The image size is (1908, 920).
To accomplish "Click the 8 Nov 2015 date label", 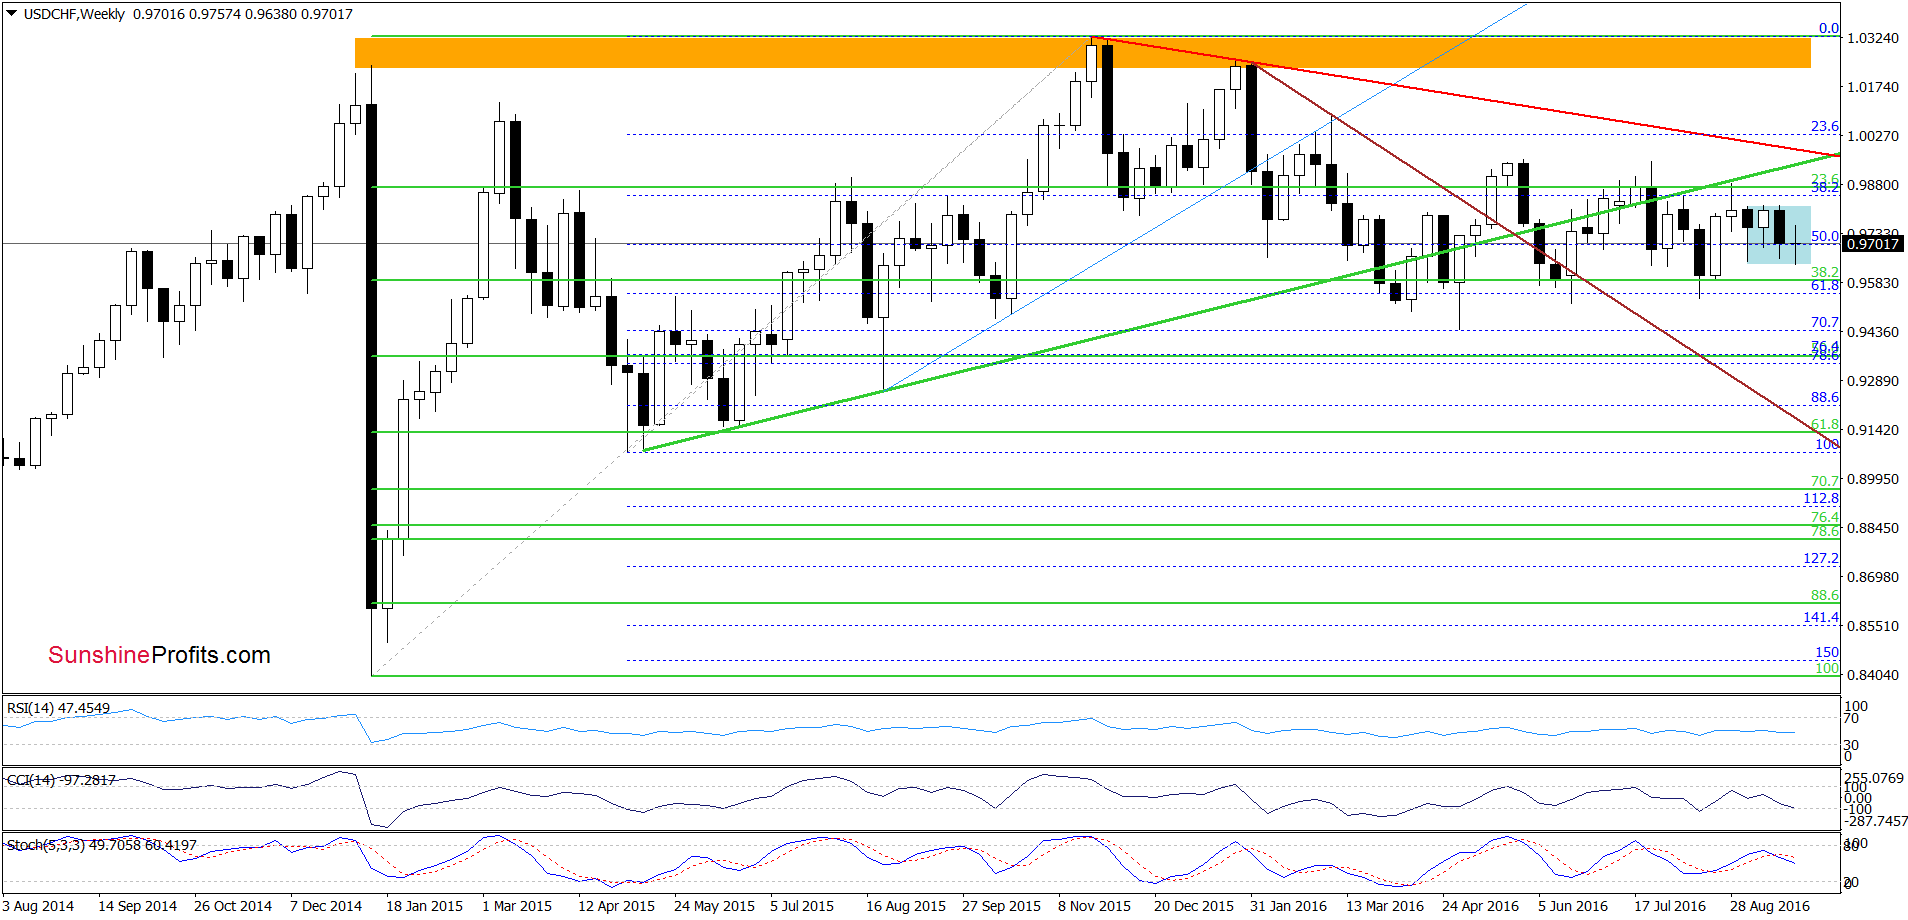I will pyautogui.click(x=1094, y=906).
